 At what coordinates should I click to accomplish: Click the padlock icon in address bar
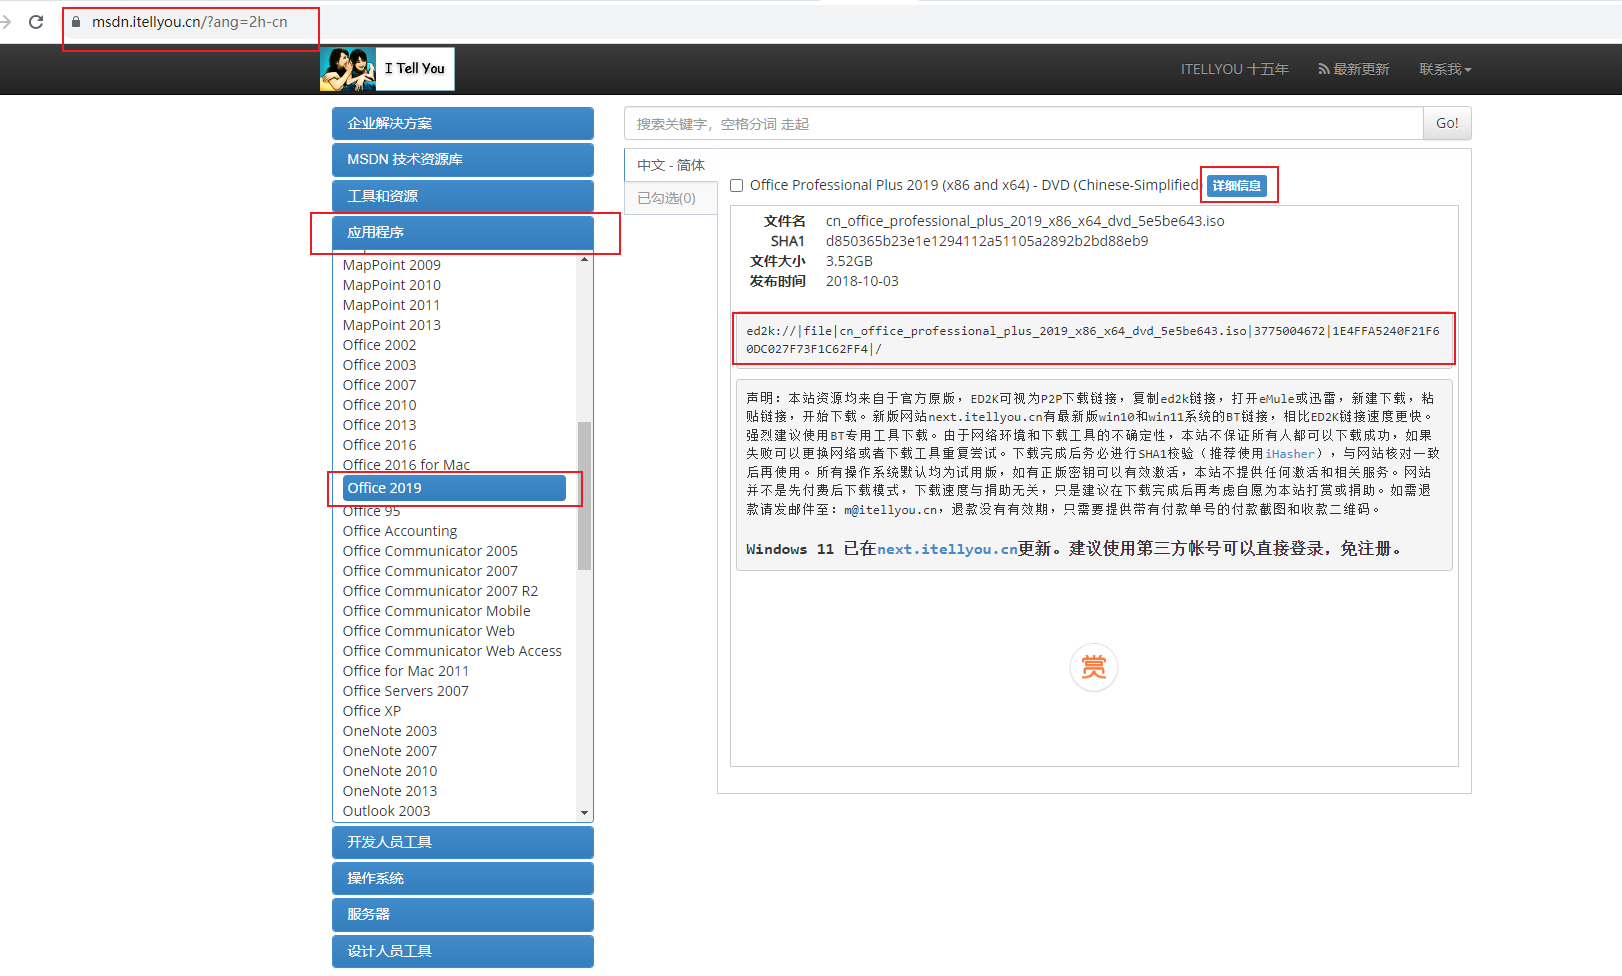(76, 21)
